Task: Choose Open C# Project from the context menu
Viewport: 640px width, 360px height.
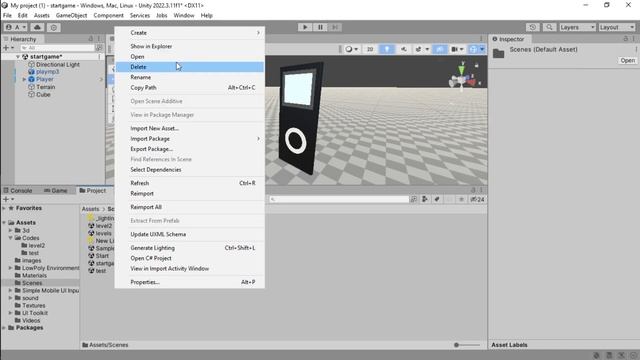Action: tap(190, 258)
